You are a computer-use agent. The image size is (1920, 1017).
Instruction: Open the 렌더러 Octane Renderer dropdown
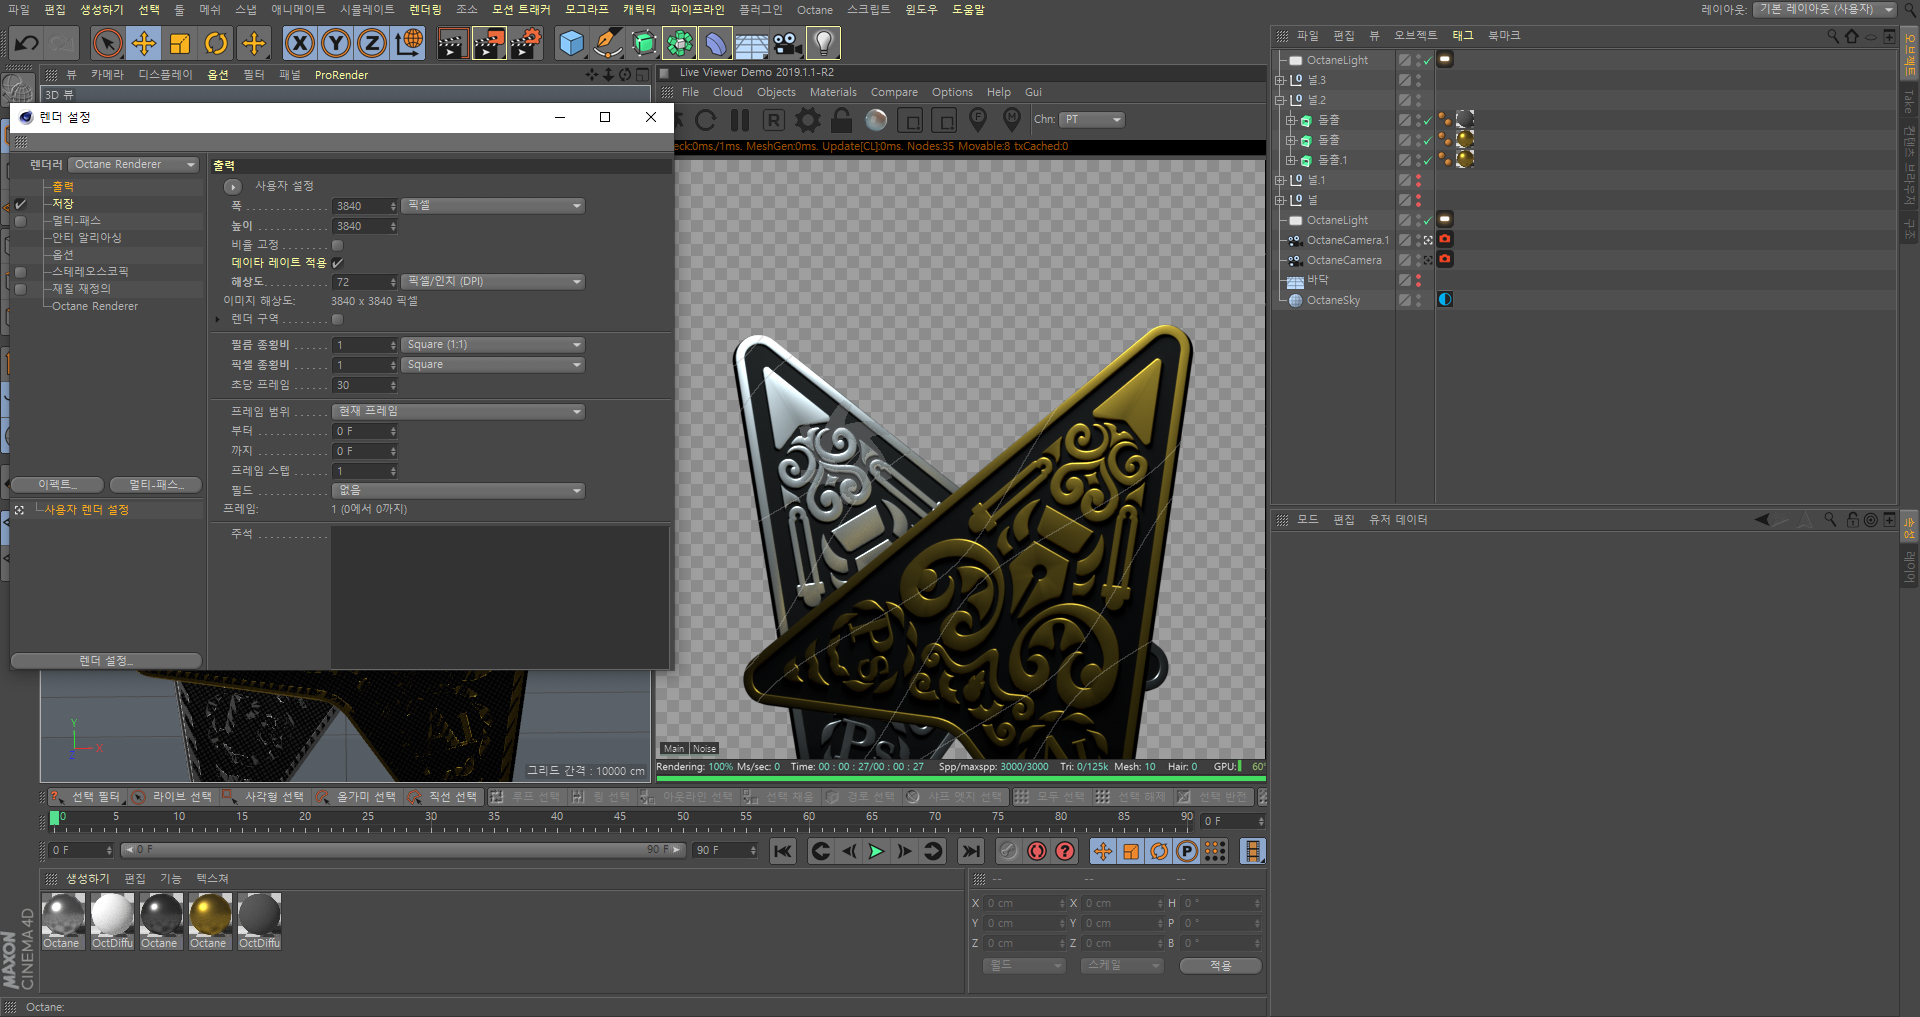coord(135,164)
